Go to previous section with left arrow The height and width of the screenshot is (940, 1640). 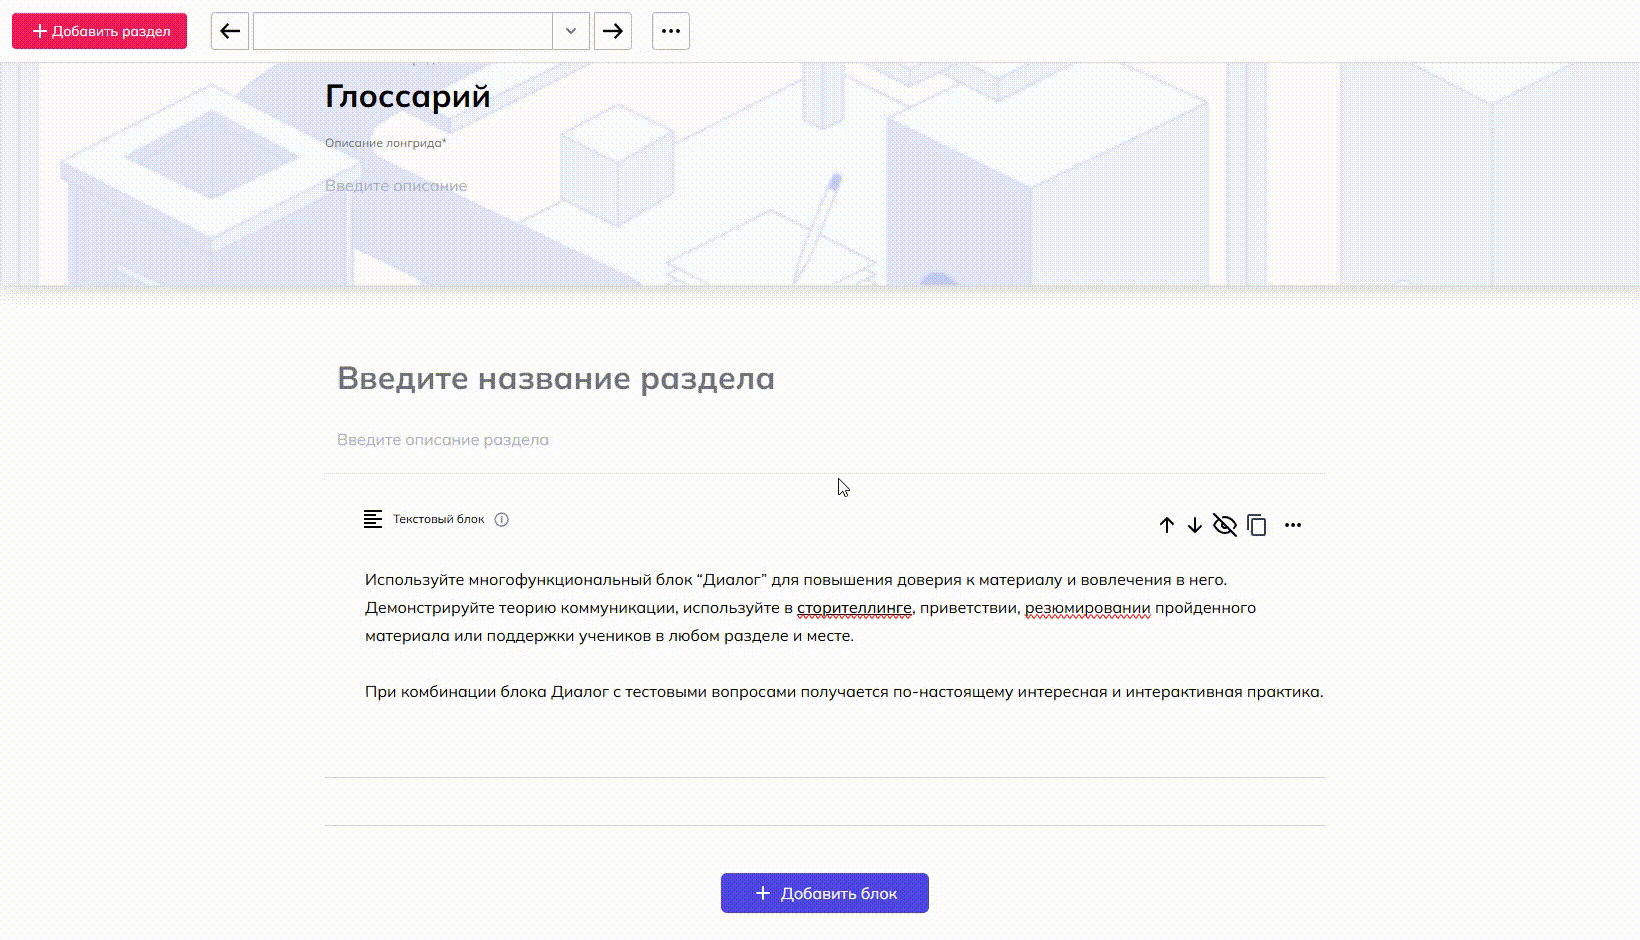(x=230, y=31)
